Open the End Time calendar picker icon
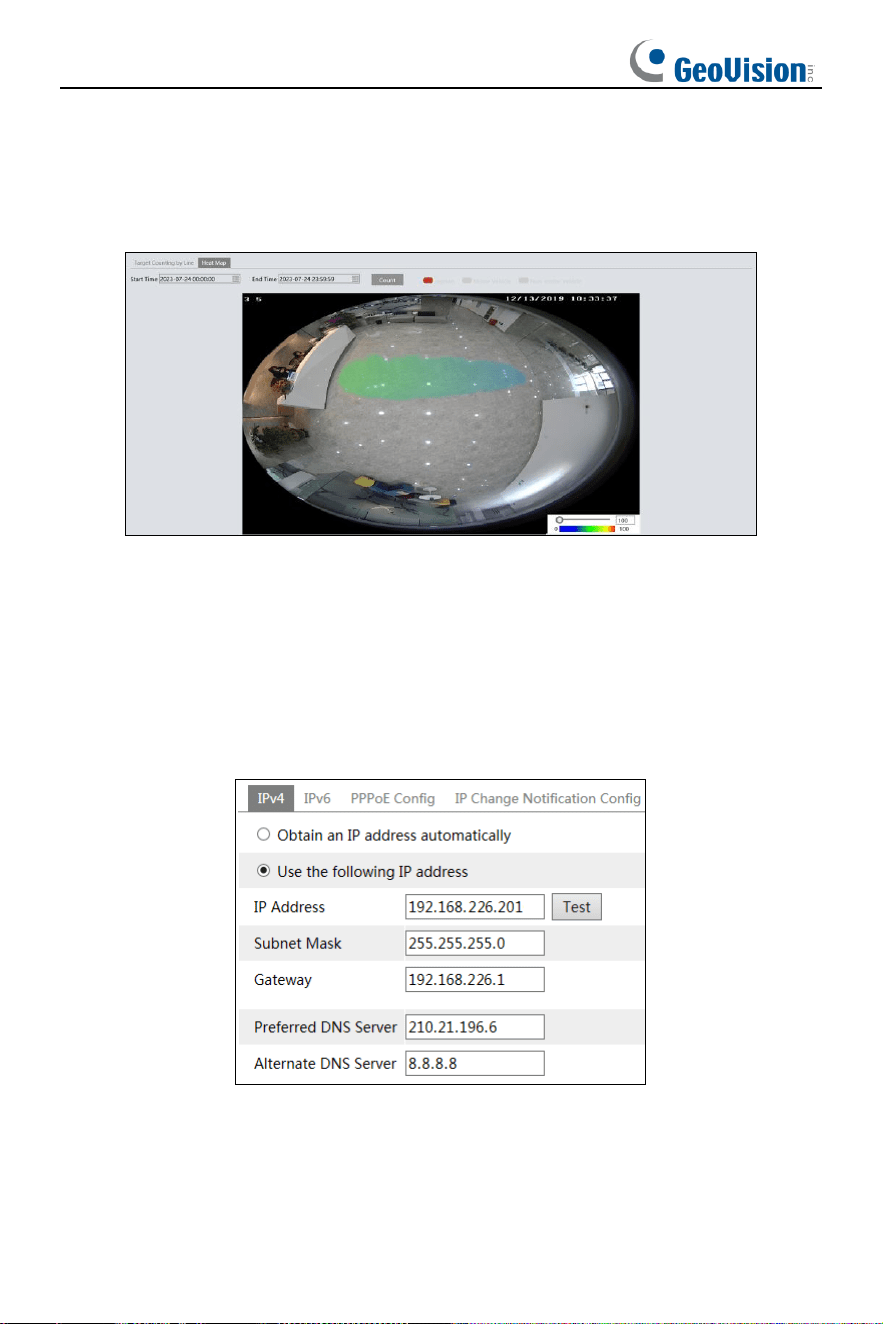The image size is (883, 1324). tap(356, 279)
